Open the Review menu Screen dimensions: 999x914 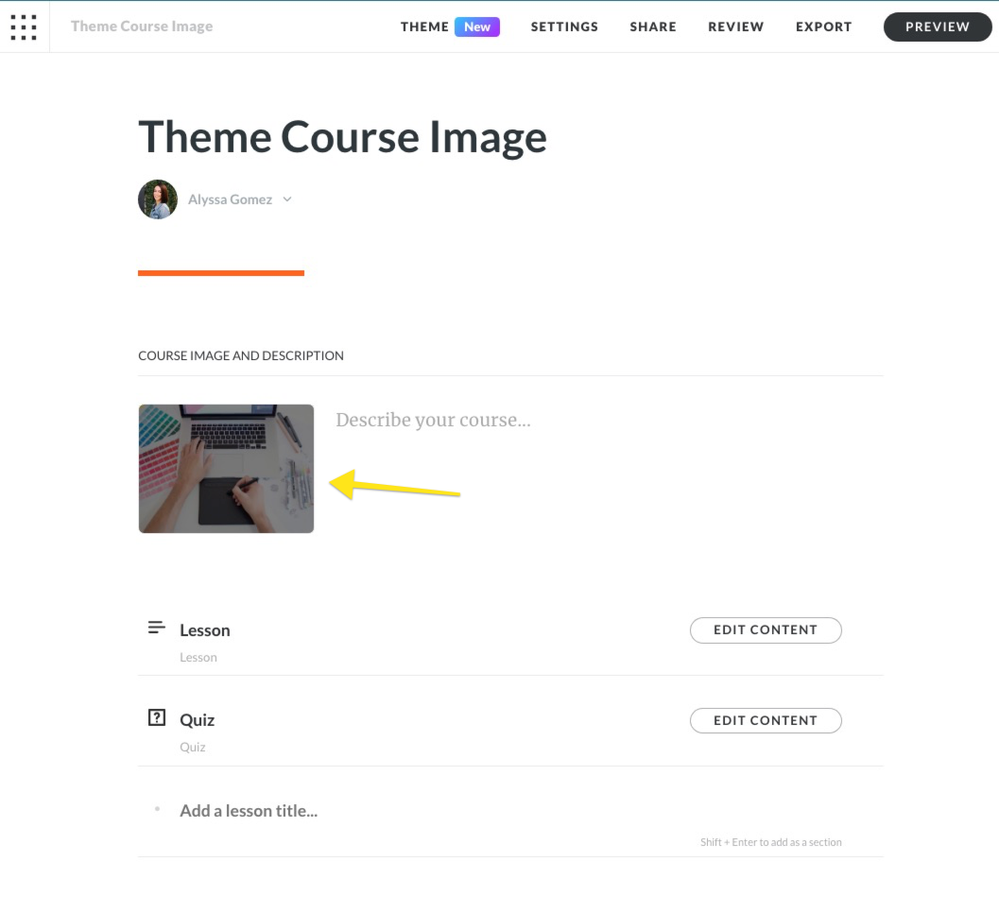coord(736,27)
